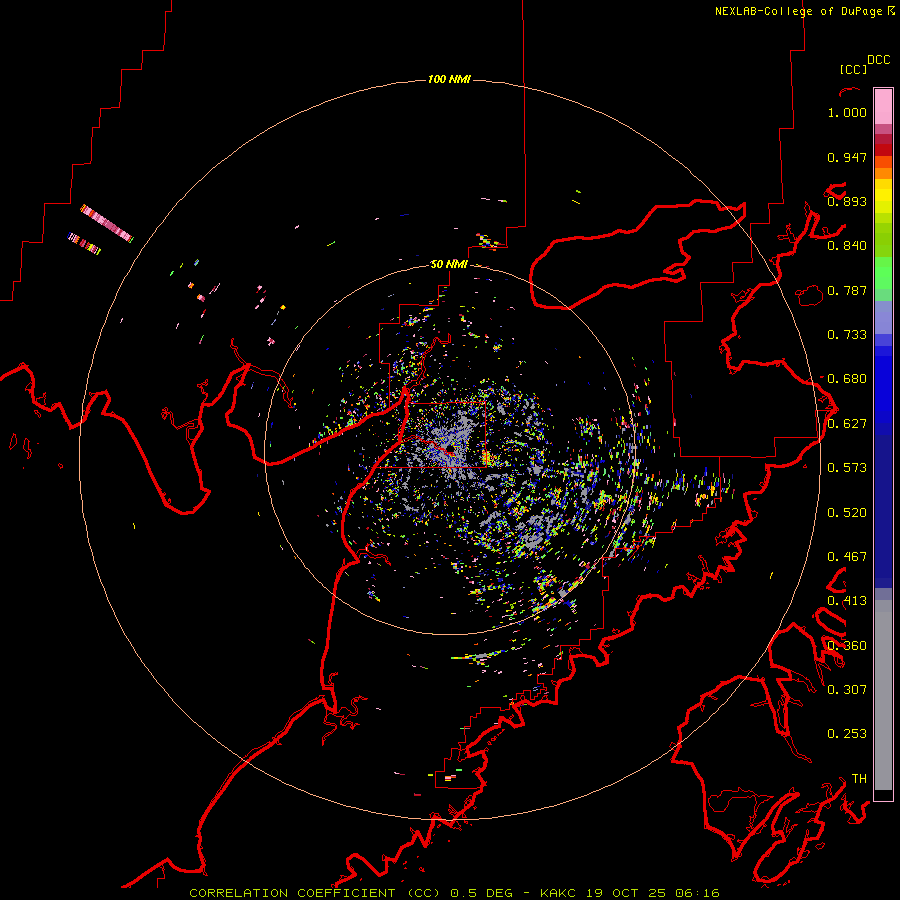Click the TH threshold label on legend
Viewport: 900px width, 900px height.
(859, 779)
